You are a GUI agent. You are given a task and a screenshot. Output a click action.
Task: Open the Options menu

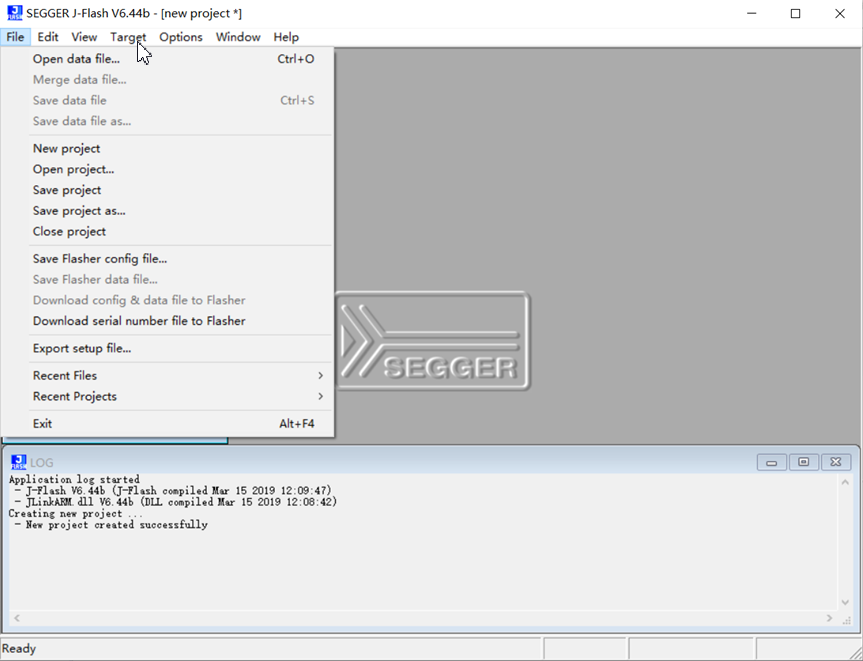coord(180,37)
